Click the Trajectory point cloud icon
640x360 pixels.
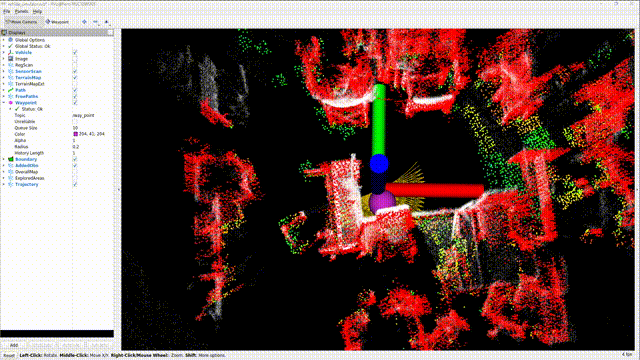pos(11,184)
